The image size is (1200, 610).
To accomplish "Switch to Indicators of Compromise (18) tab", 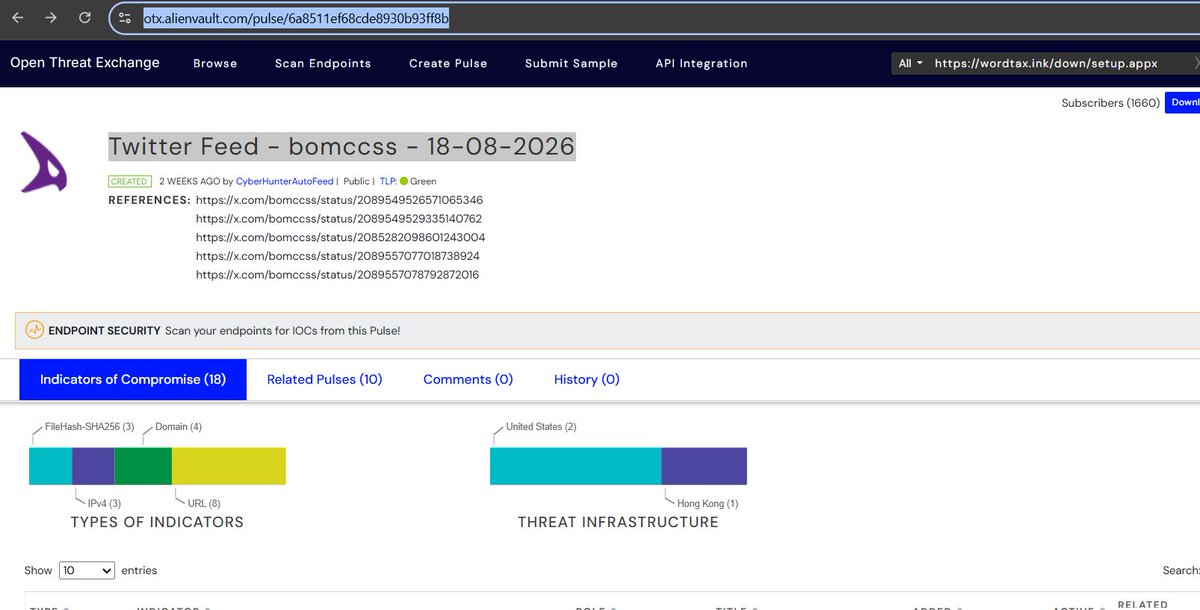I will [x=133, y=380].
